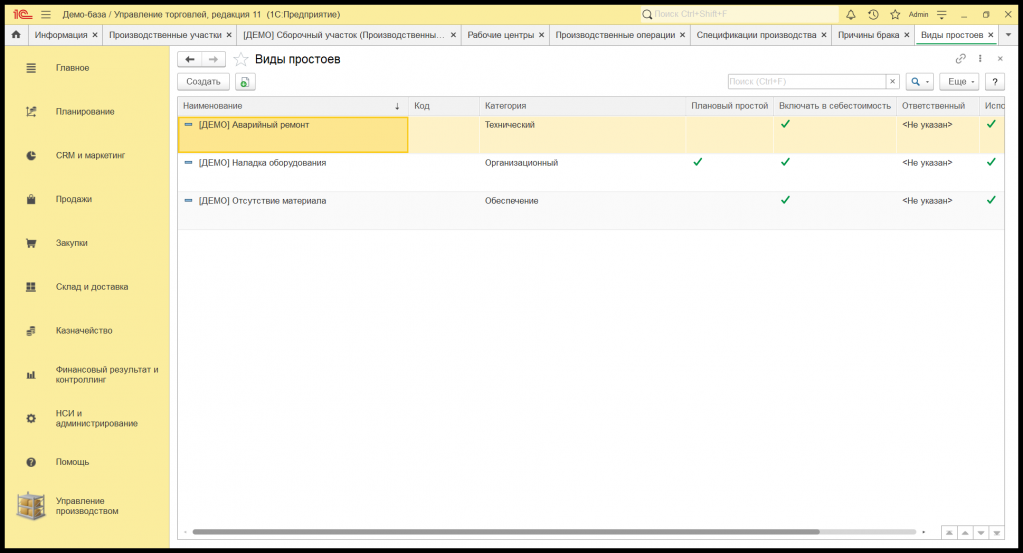Navigate back with left arrow

(x=190, y=59)
